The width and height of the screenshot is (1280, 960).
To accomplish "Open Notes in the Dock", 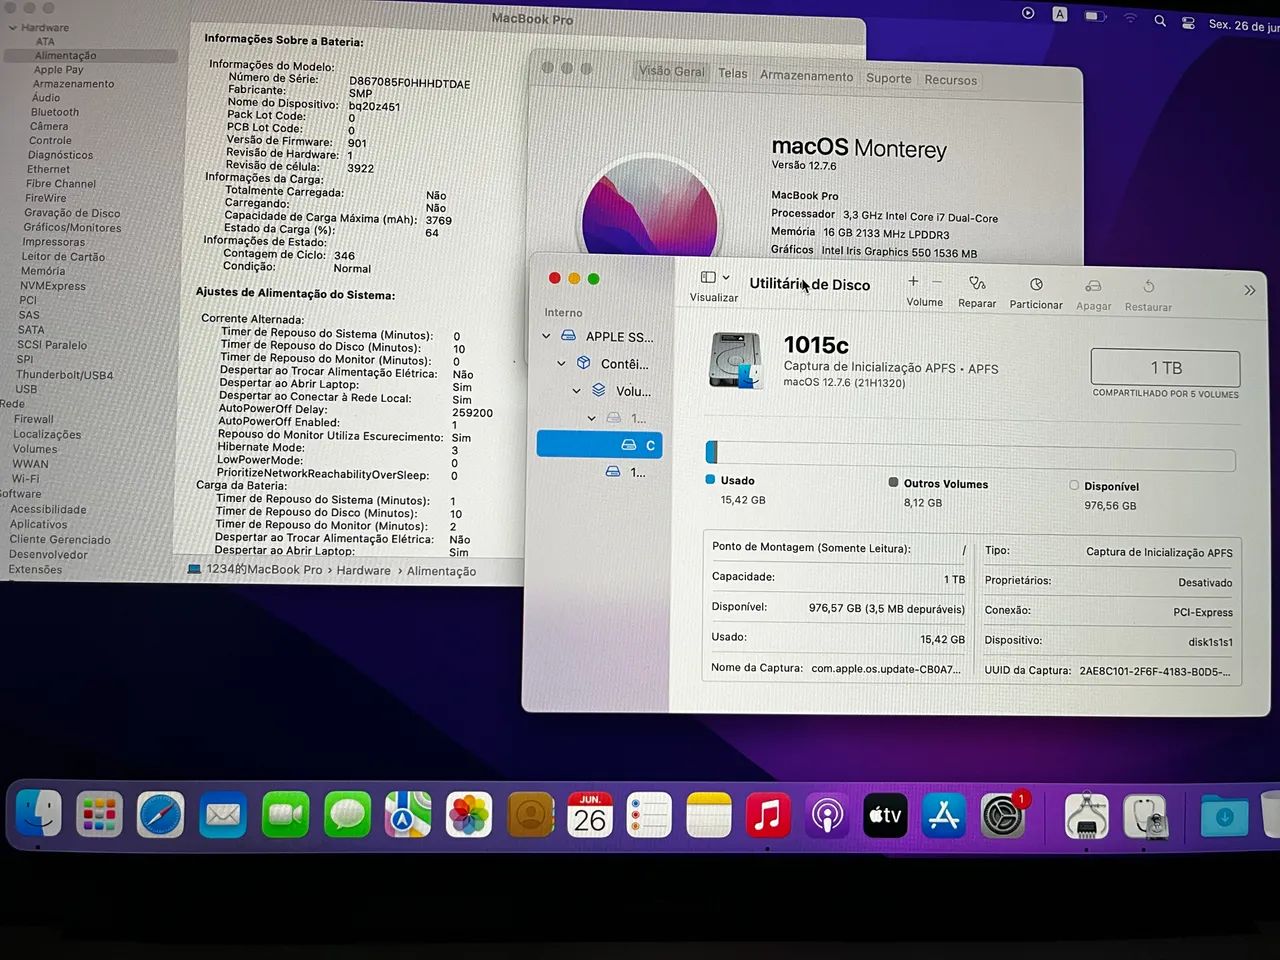I will 709,816.
